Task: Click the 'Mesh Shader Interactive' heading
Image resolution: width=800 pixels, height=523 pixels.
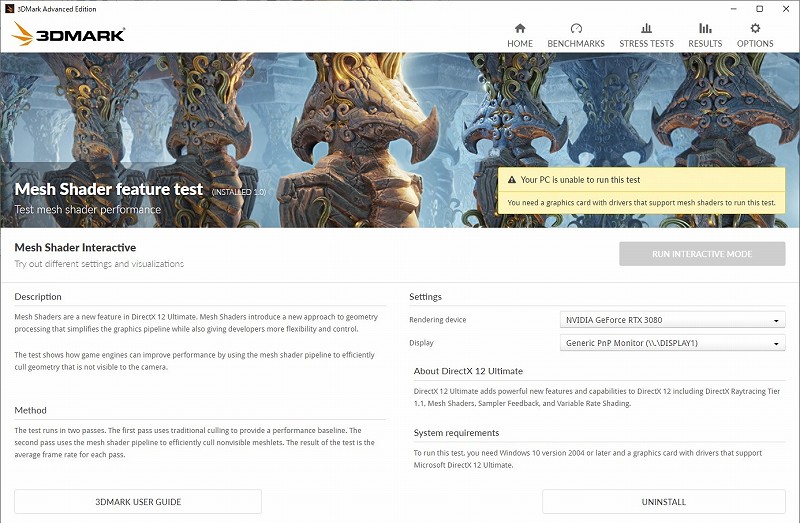Action: (x=75, y=247)
